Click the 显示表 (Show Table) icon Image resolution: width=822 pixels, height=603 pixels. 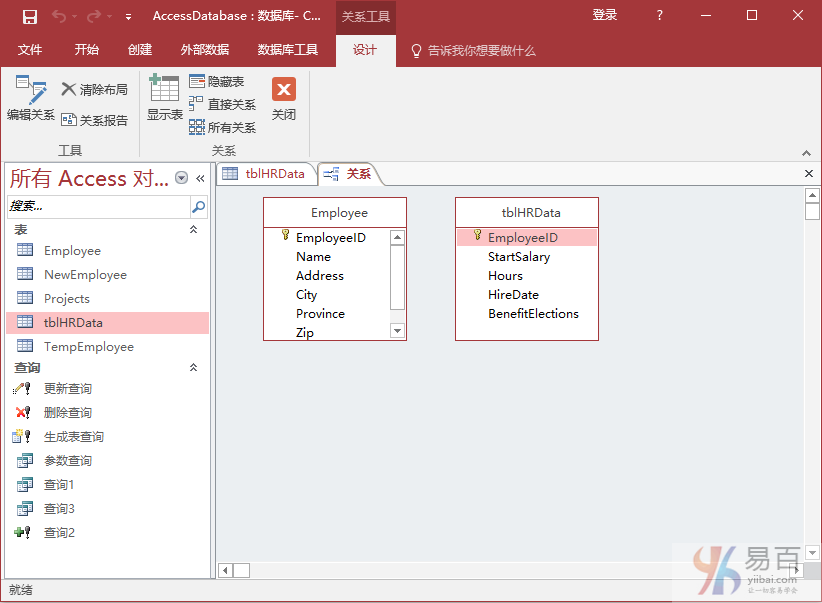point(164,98)
